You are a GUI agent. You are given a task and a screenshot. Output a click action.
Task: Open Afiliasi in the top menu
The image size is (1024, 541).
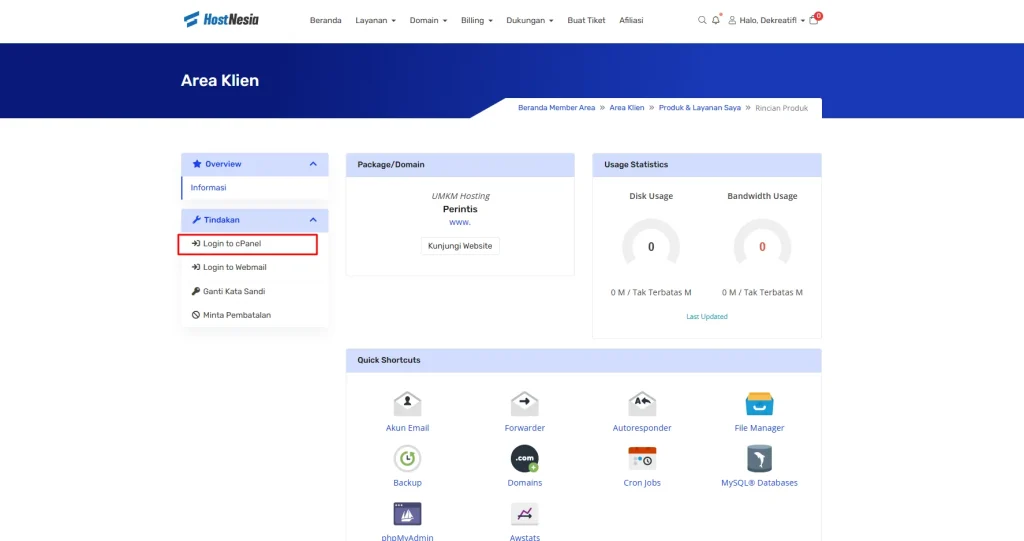[x=631, y=20]
